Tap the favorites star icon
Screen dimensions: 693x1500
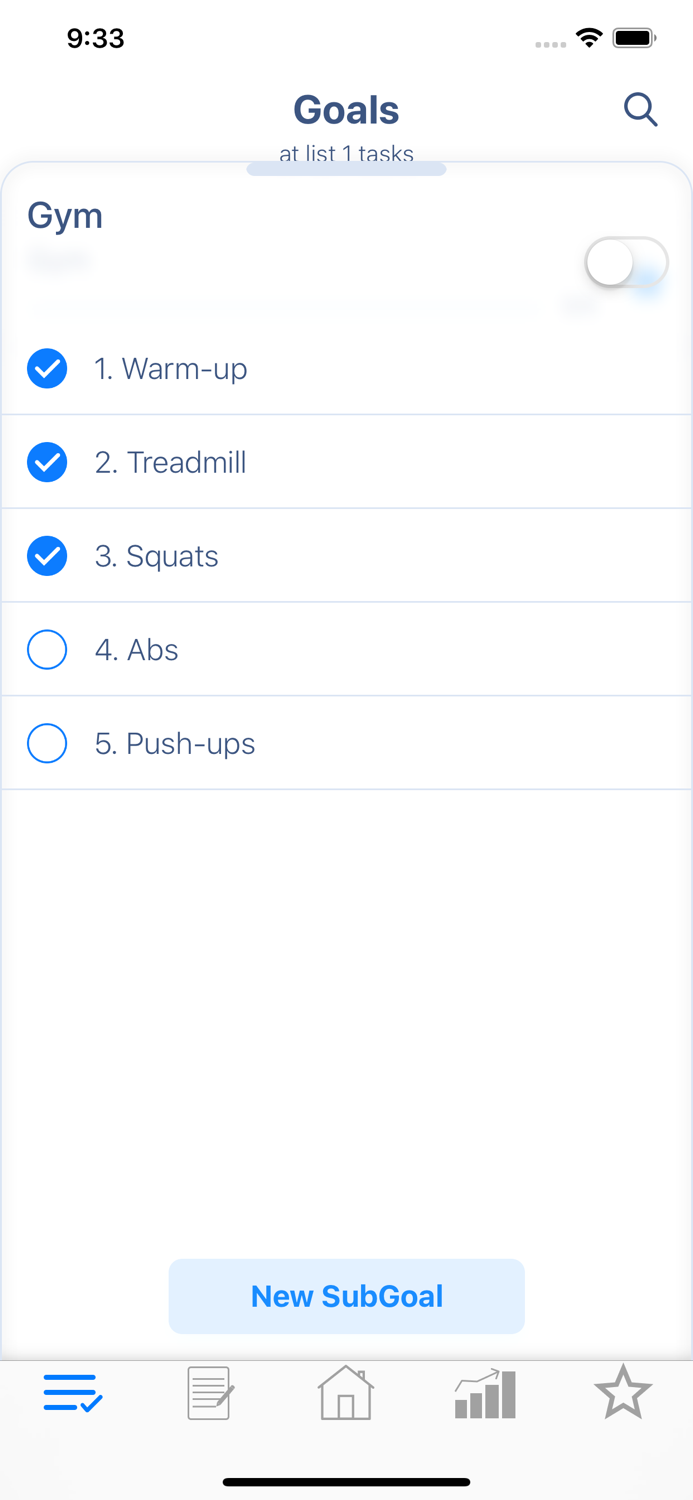[623, 1392]
